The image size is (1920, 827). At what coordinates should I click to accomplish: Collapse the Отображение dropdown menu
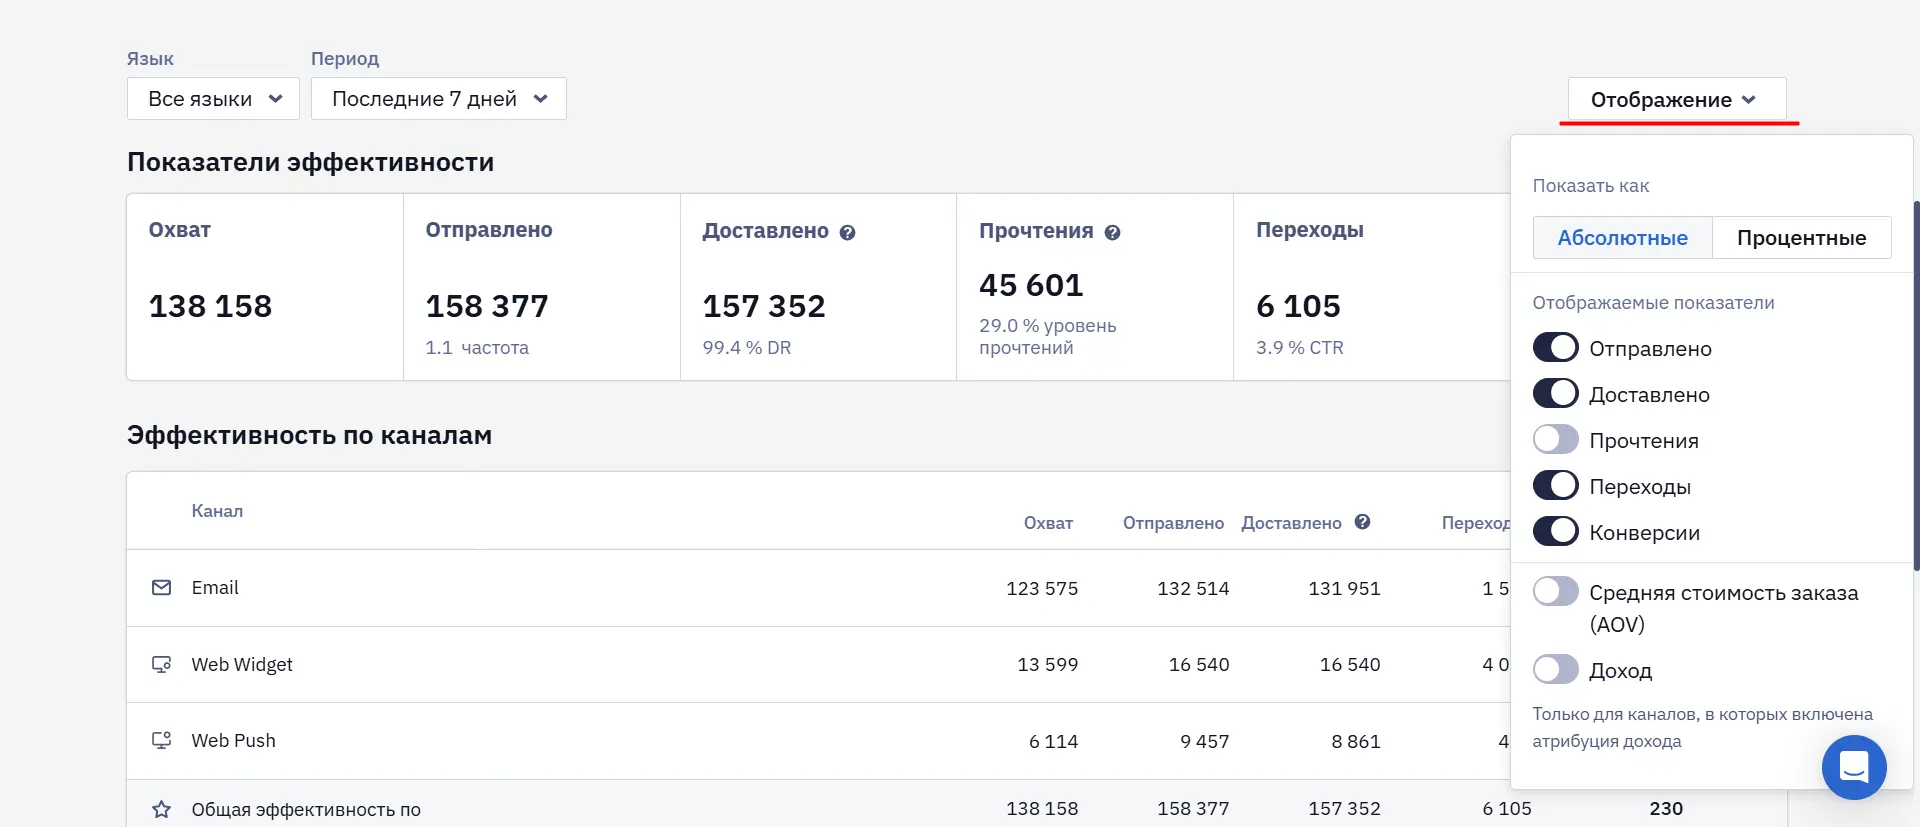[1677, 99]
